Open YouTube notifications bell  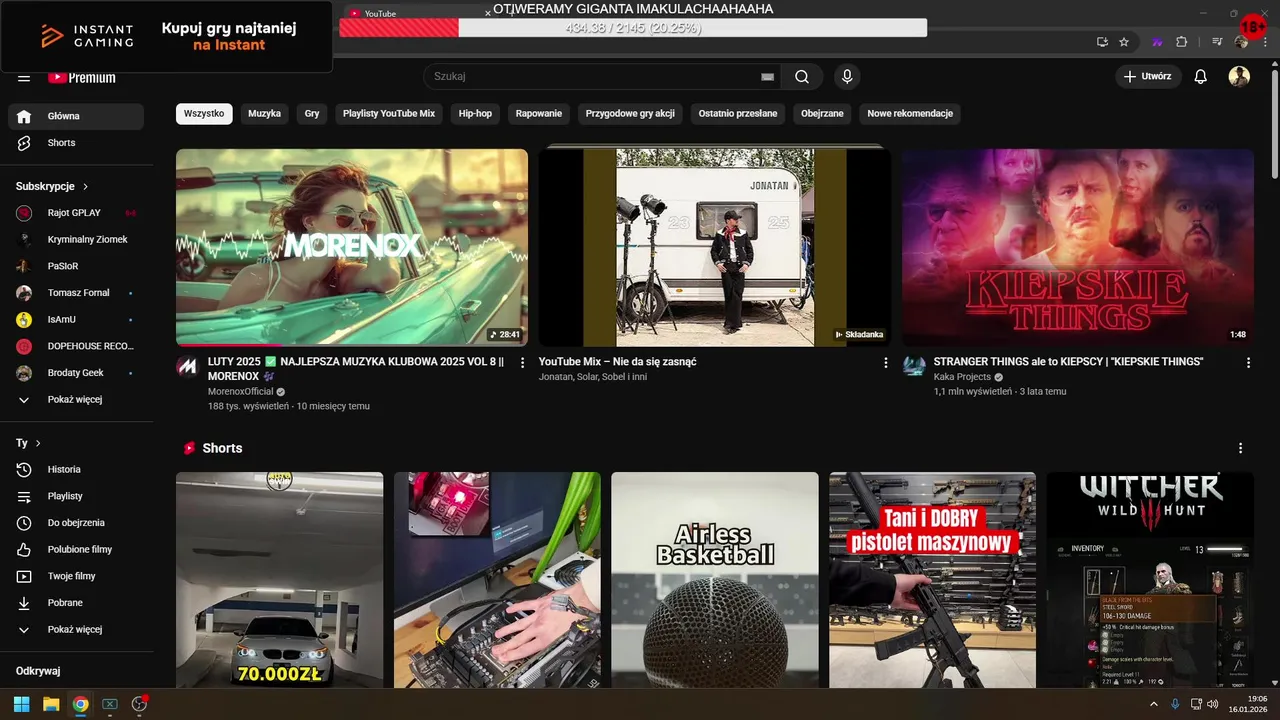(1201, 77)
